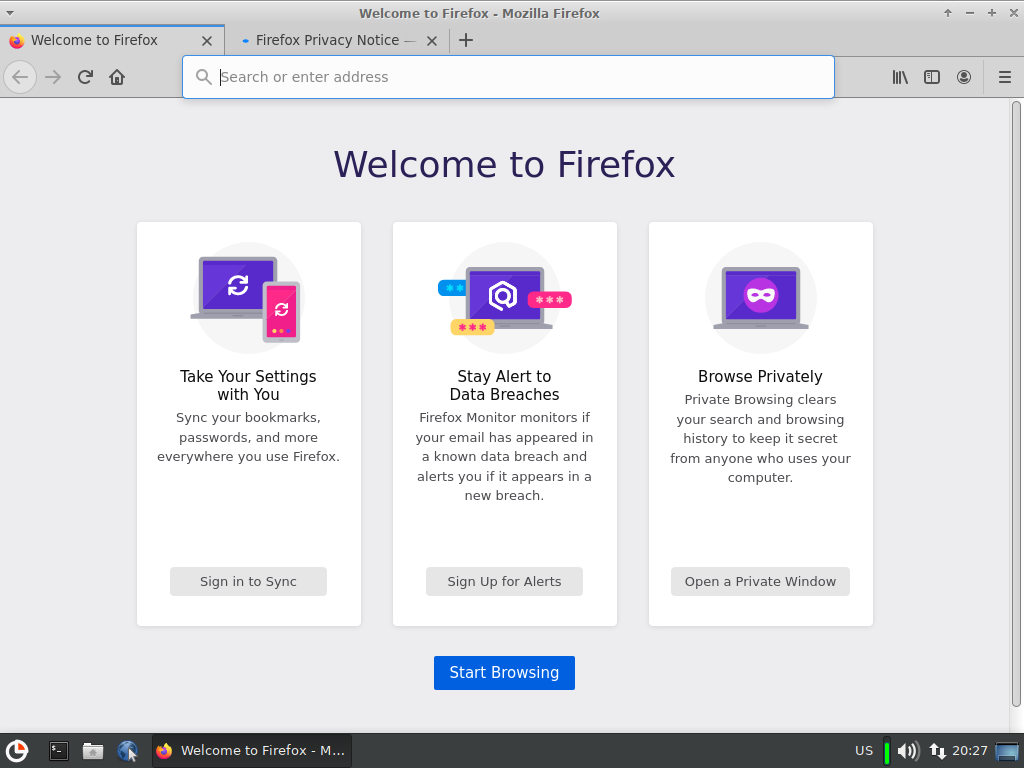Click the Take Your Settings with You heading
Image resolution: width=1024 pixels, height=768 pixels.
click(248, 385)
